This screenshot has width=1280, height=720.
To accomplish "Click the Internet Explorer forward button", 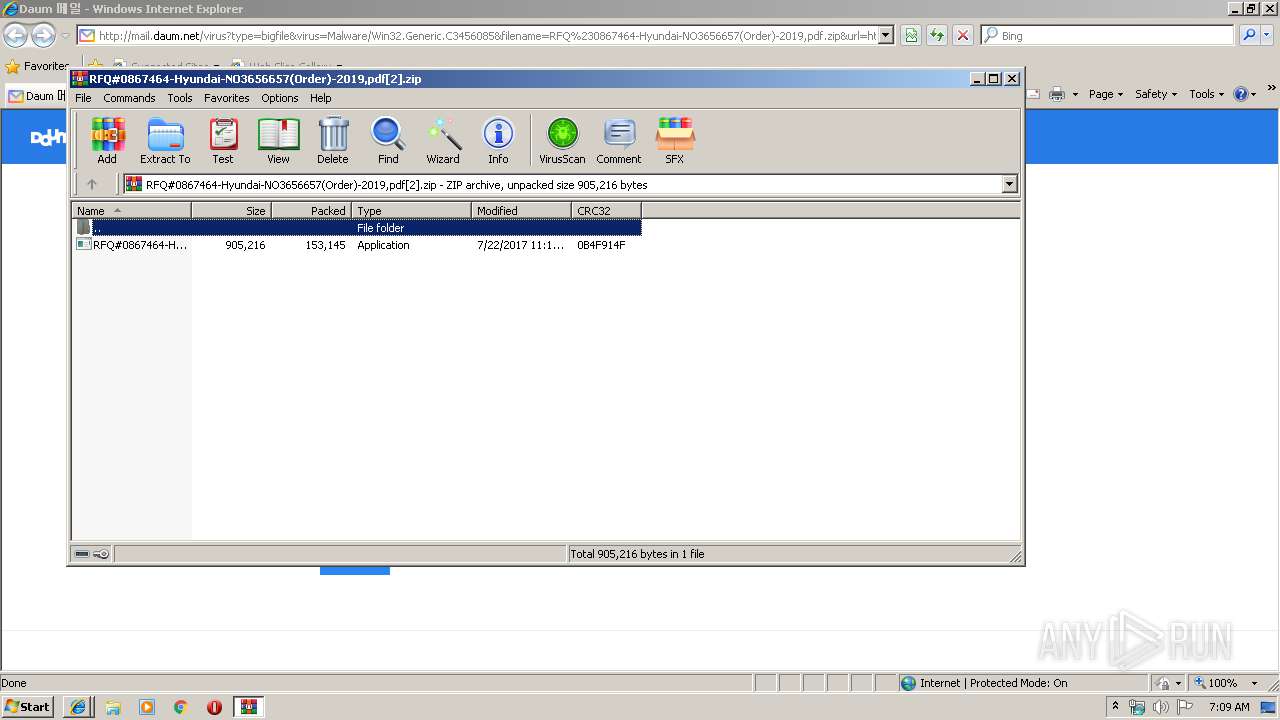I will (43, 36).
